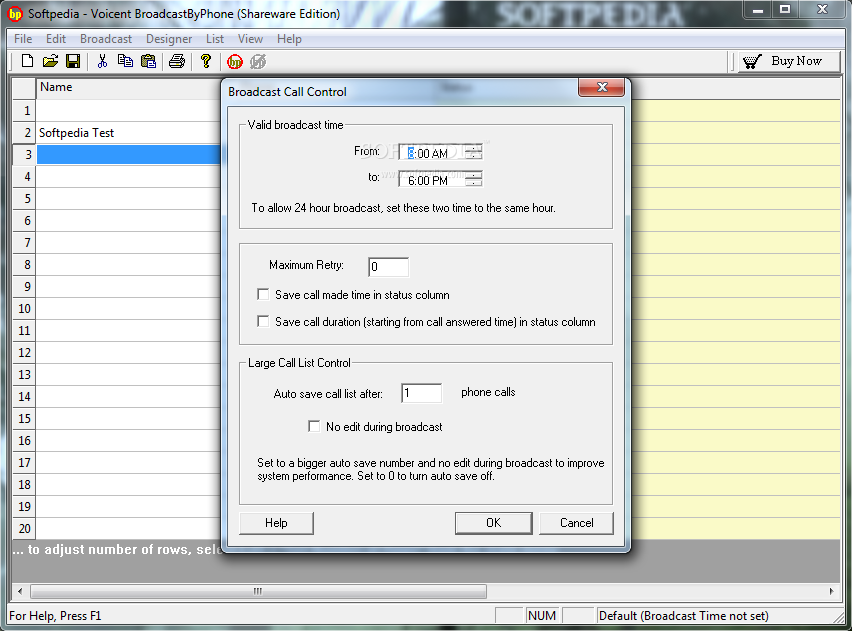Click the Maximum Retry input field
The image size is (852, 631).
pyautogui.click(x=389, y=267)
